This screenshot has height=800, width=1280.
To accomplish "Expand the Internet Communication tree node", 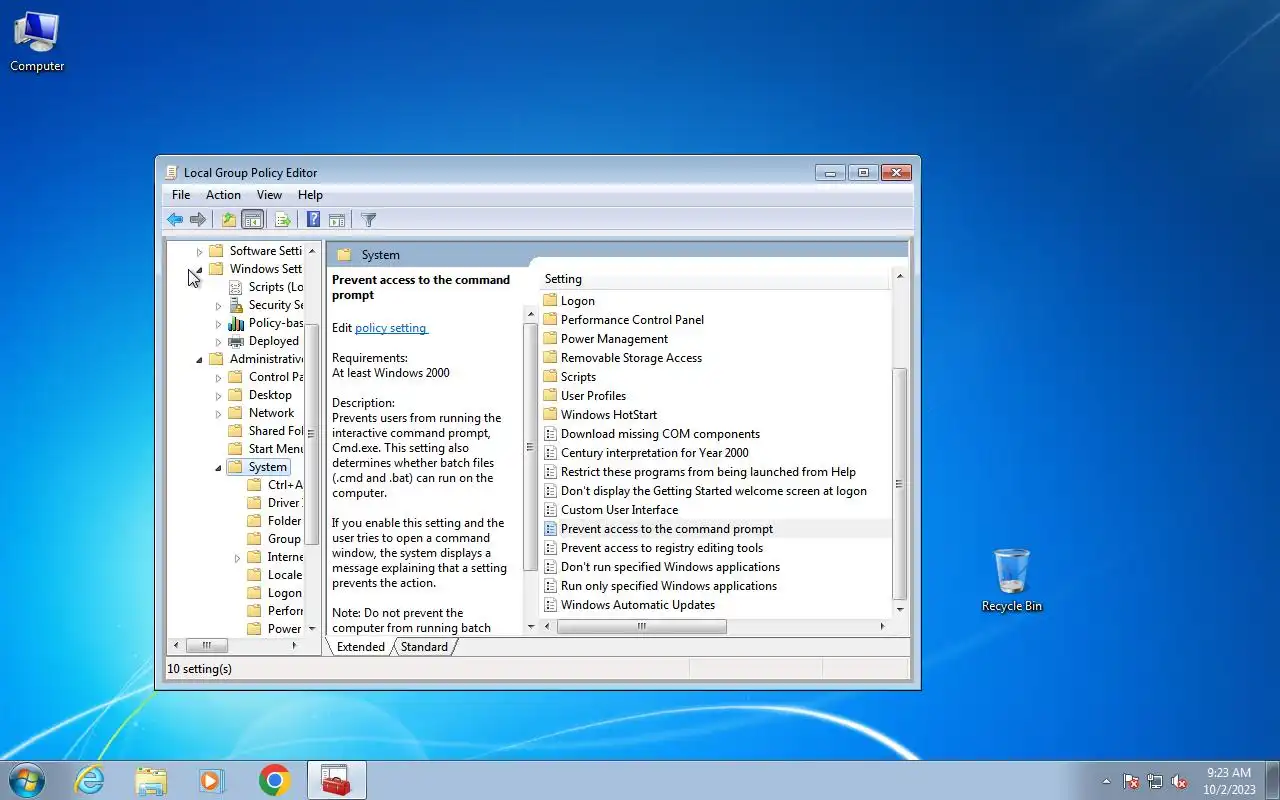I will click(x=237, y=558).
